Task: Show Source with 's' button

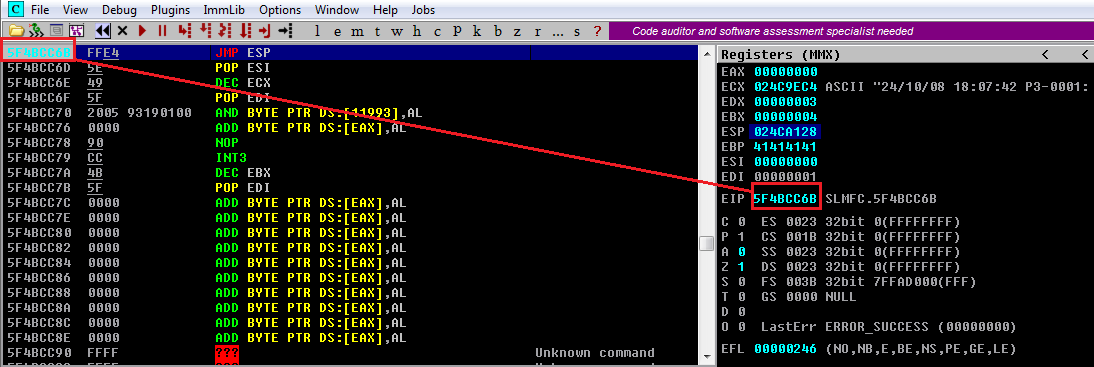Action: pos(577,31)
